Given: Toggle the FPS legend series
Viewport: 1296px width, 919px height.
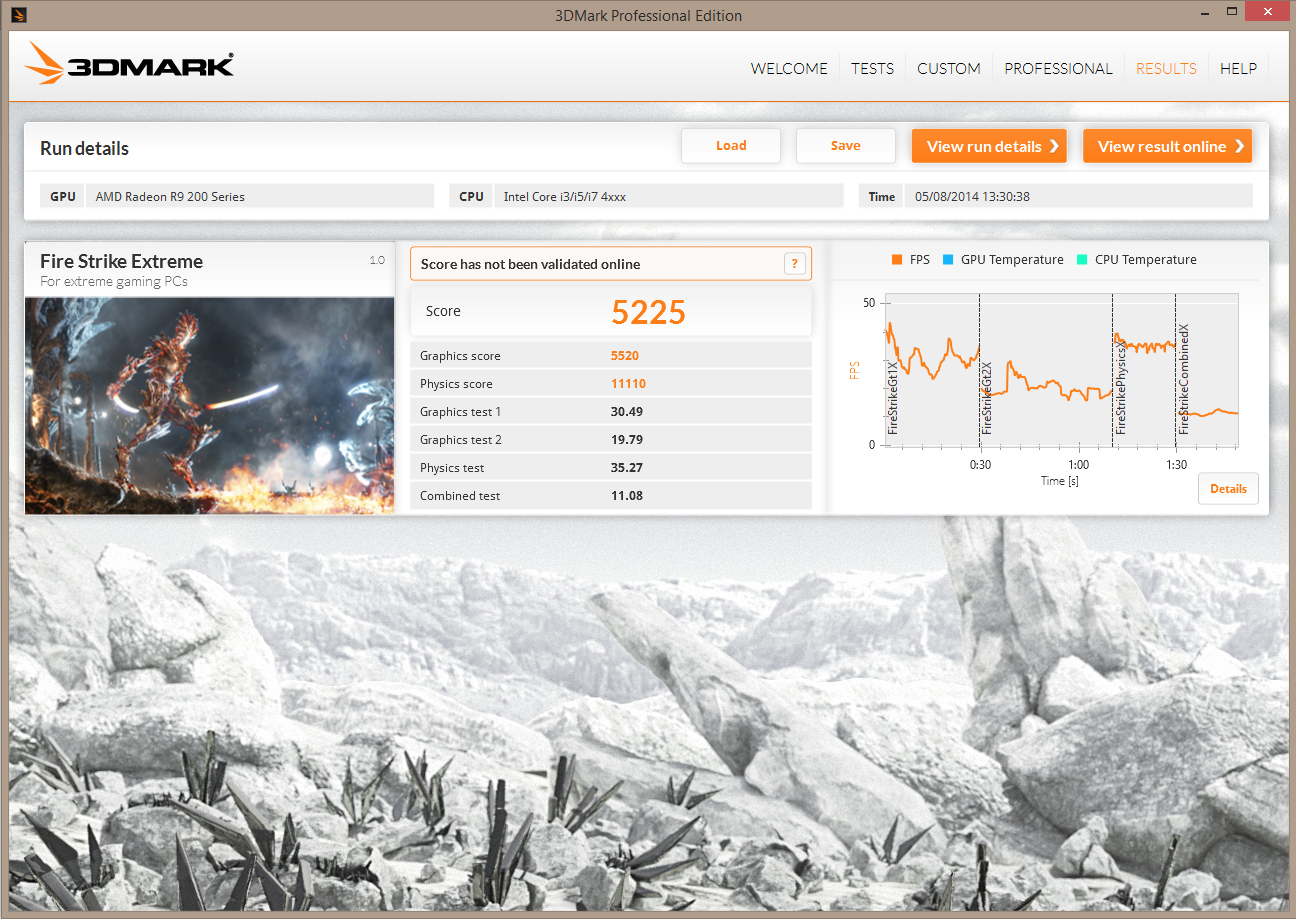Looking at the screenshot, I should click(910, 260).
